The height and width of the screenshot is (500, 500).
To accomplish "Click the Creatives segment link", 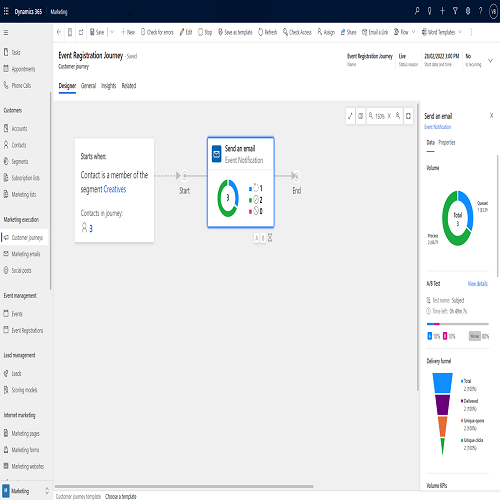I will point(115,189).
